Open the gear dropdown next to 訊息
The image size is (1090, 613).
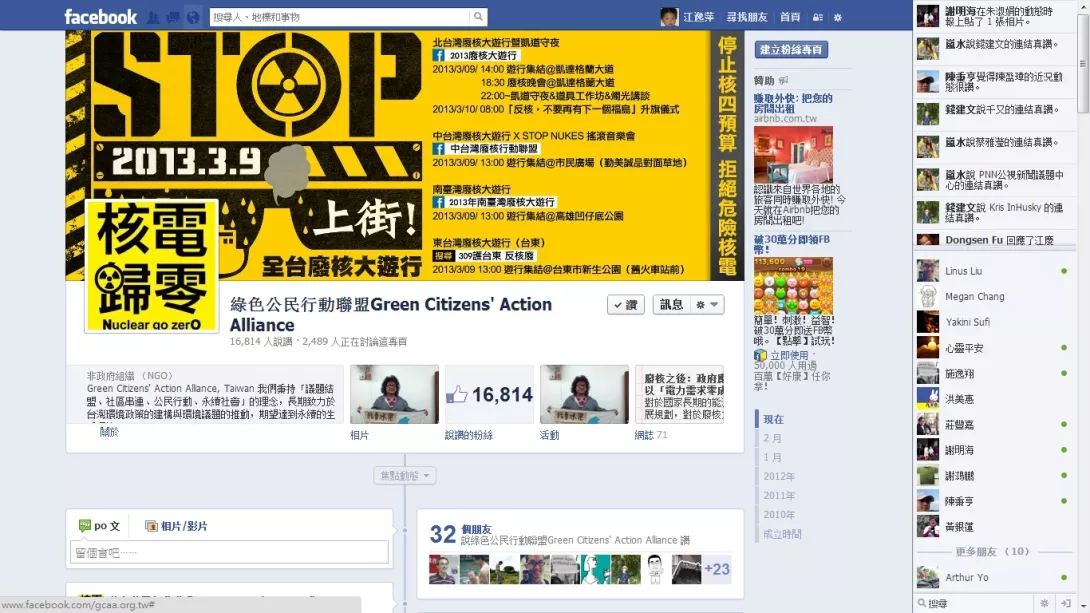(707, 304)
